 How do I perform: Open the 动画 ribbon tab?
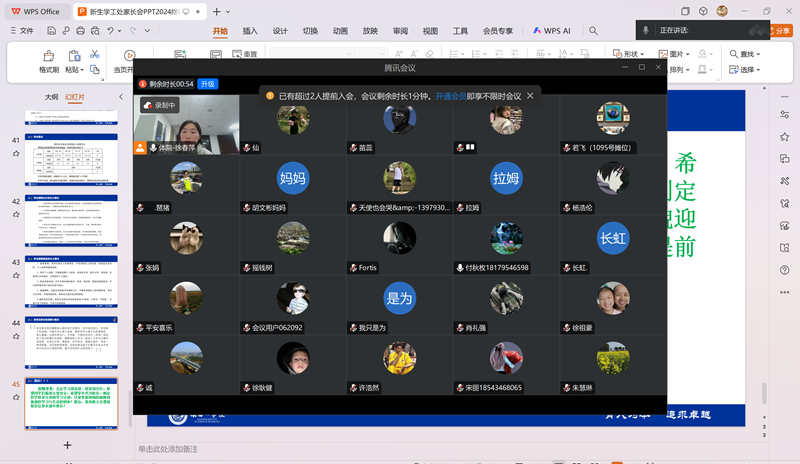pyautogui.click(x=340, y=31)
